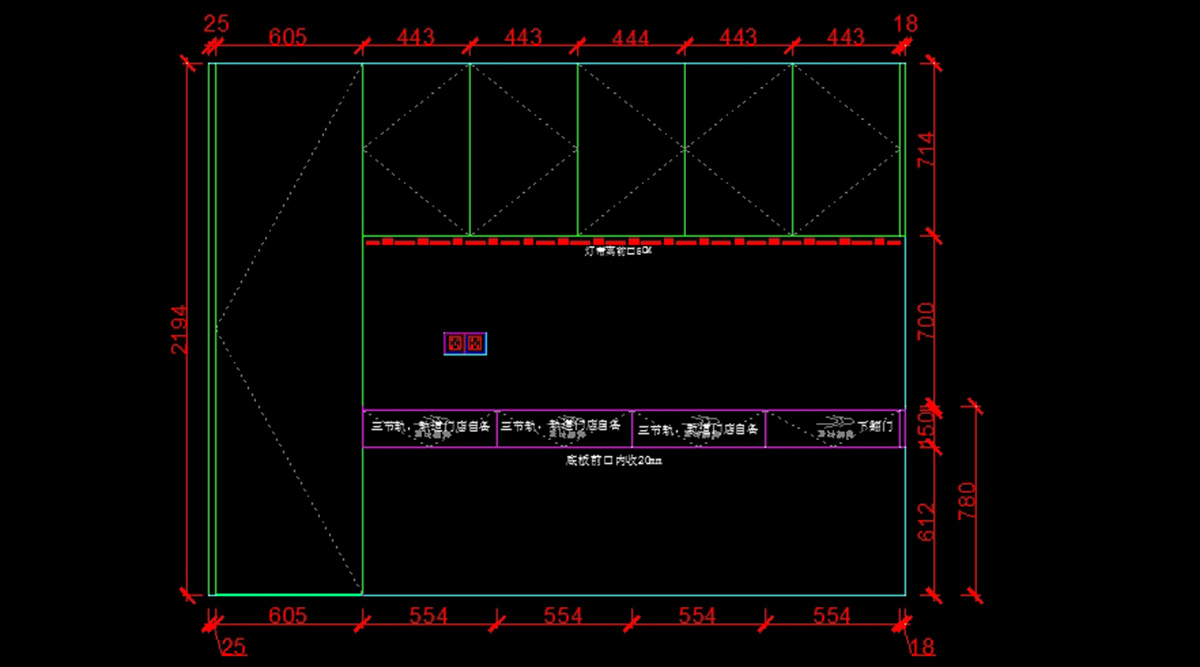Screen dimensions: 1200x667
Task: Click the left red power socket symbol
Action: point(455,344)
